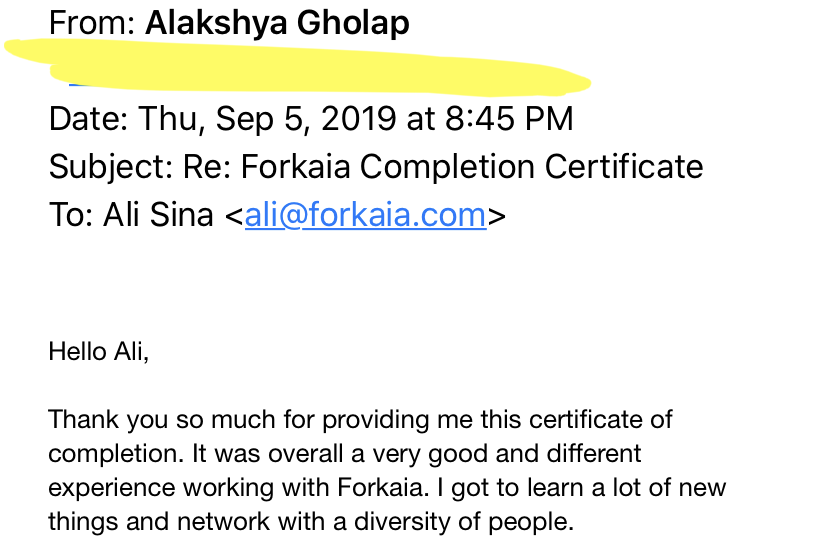This screenshot has width=828, height=559.
Task: Click the 'Date:' label
Action: (89, 118)
